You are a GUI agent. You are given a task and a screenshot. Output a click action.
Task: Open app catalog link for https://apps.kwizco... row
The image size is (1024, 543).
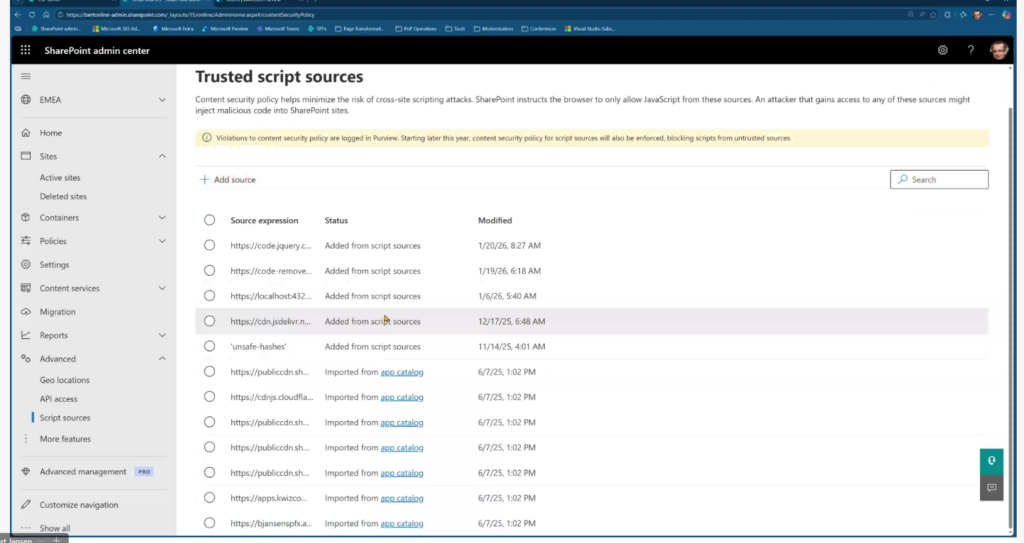402,498
